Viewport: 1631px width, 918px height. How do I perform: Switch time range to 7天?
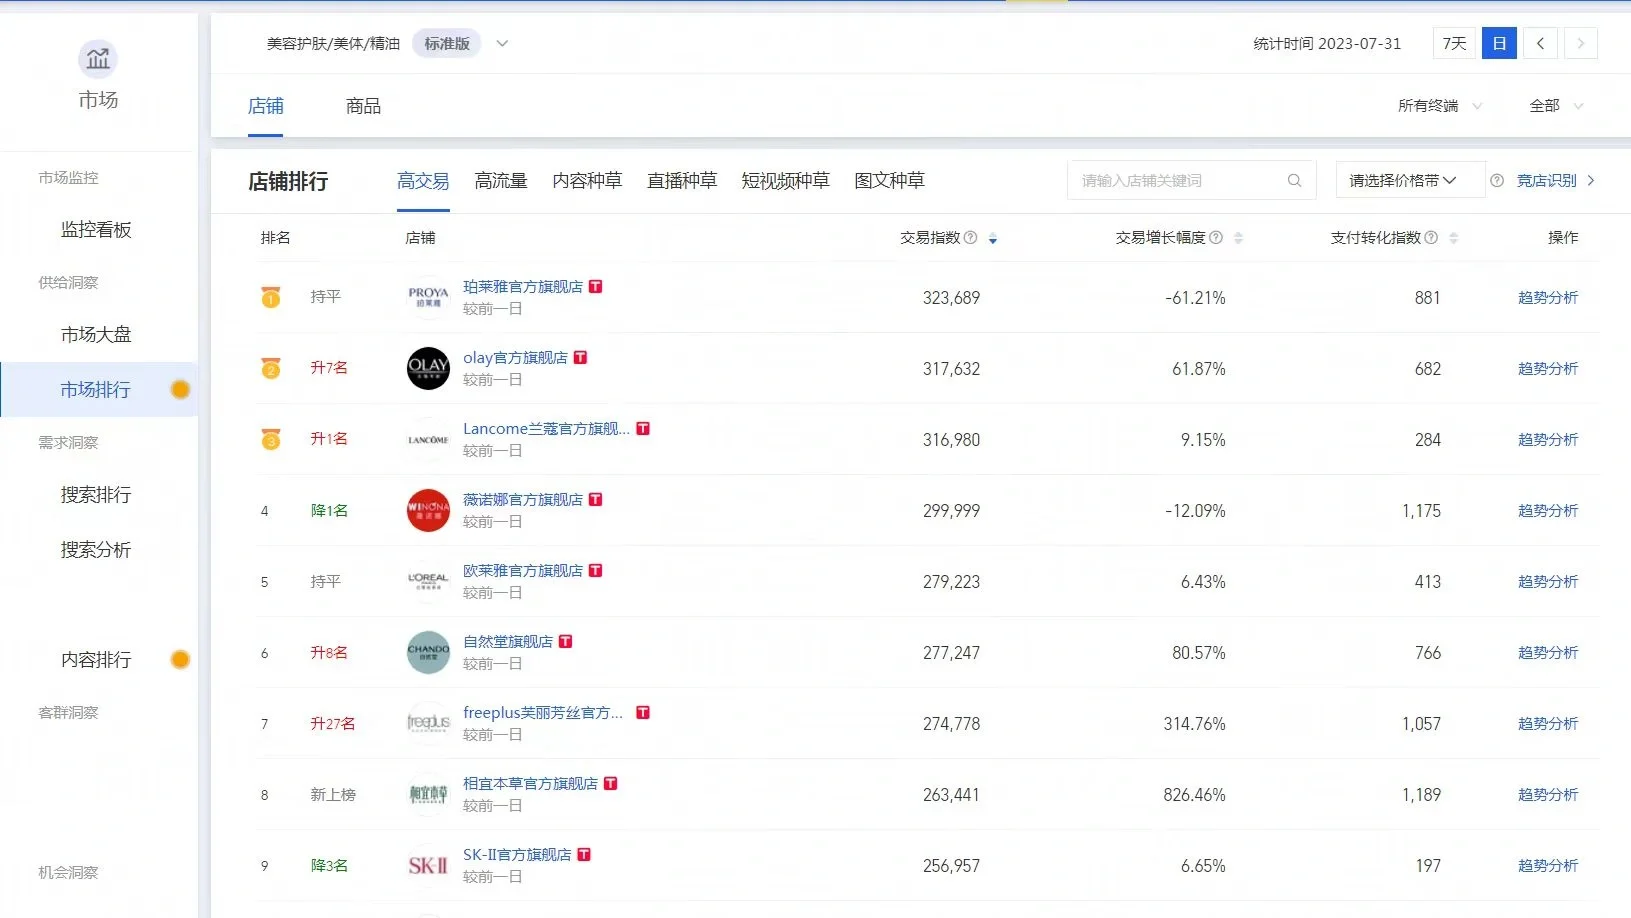(x=1453, y=43)
